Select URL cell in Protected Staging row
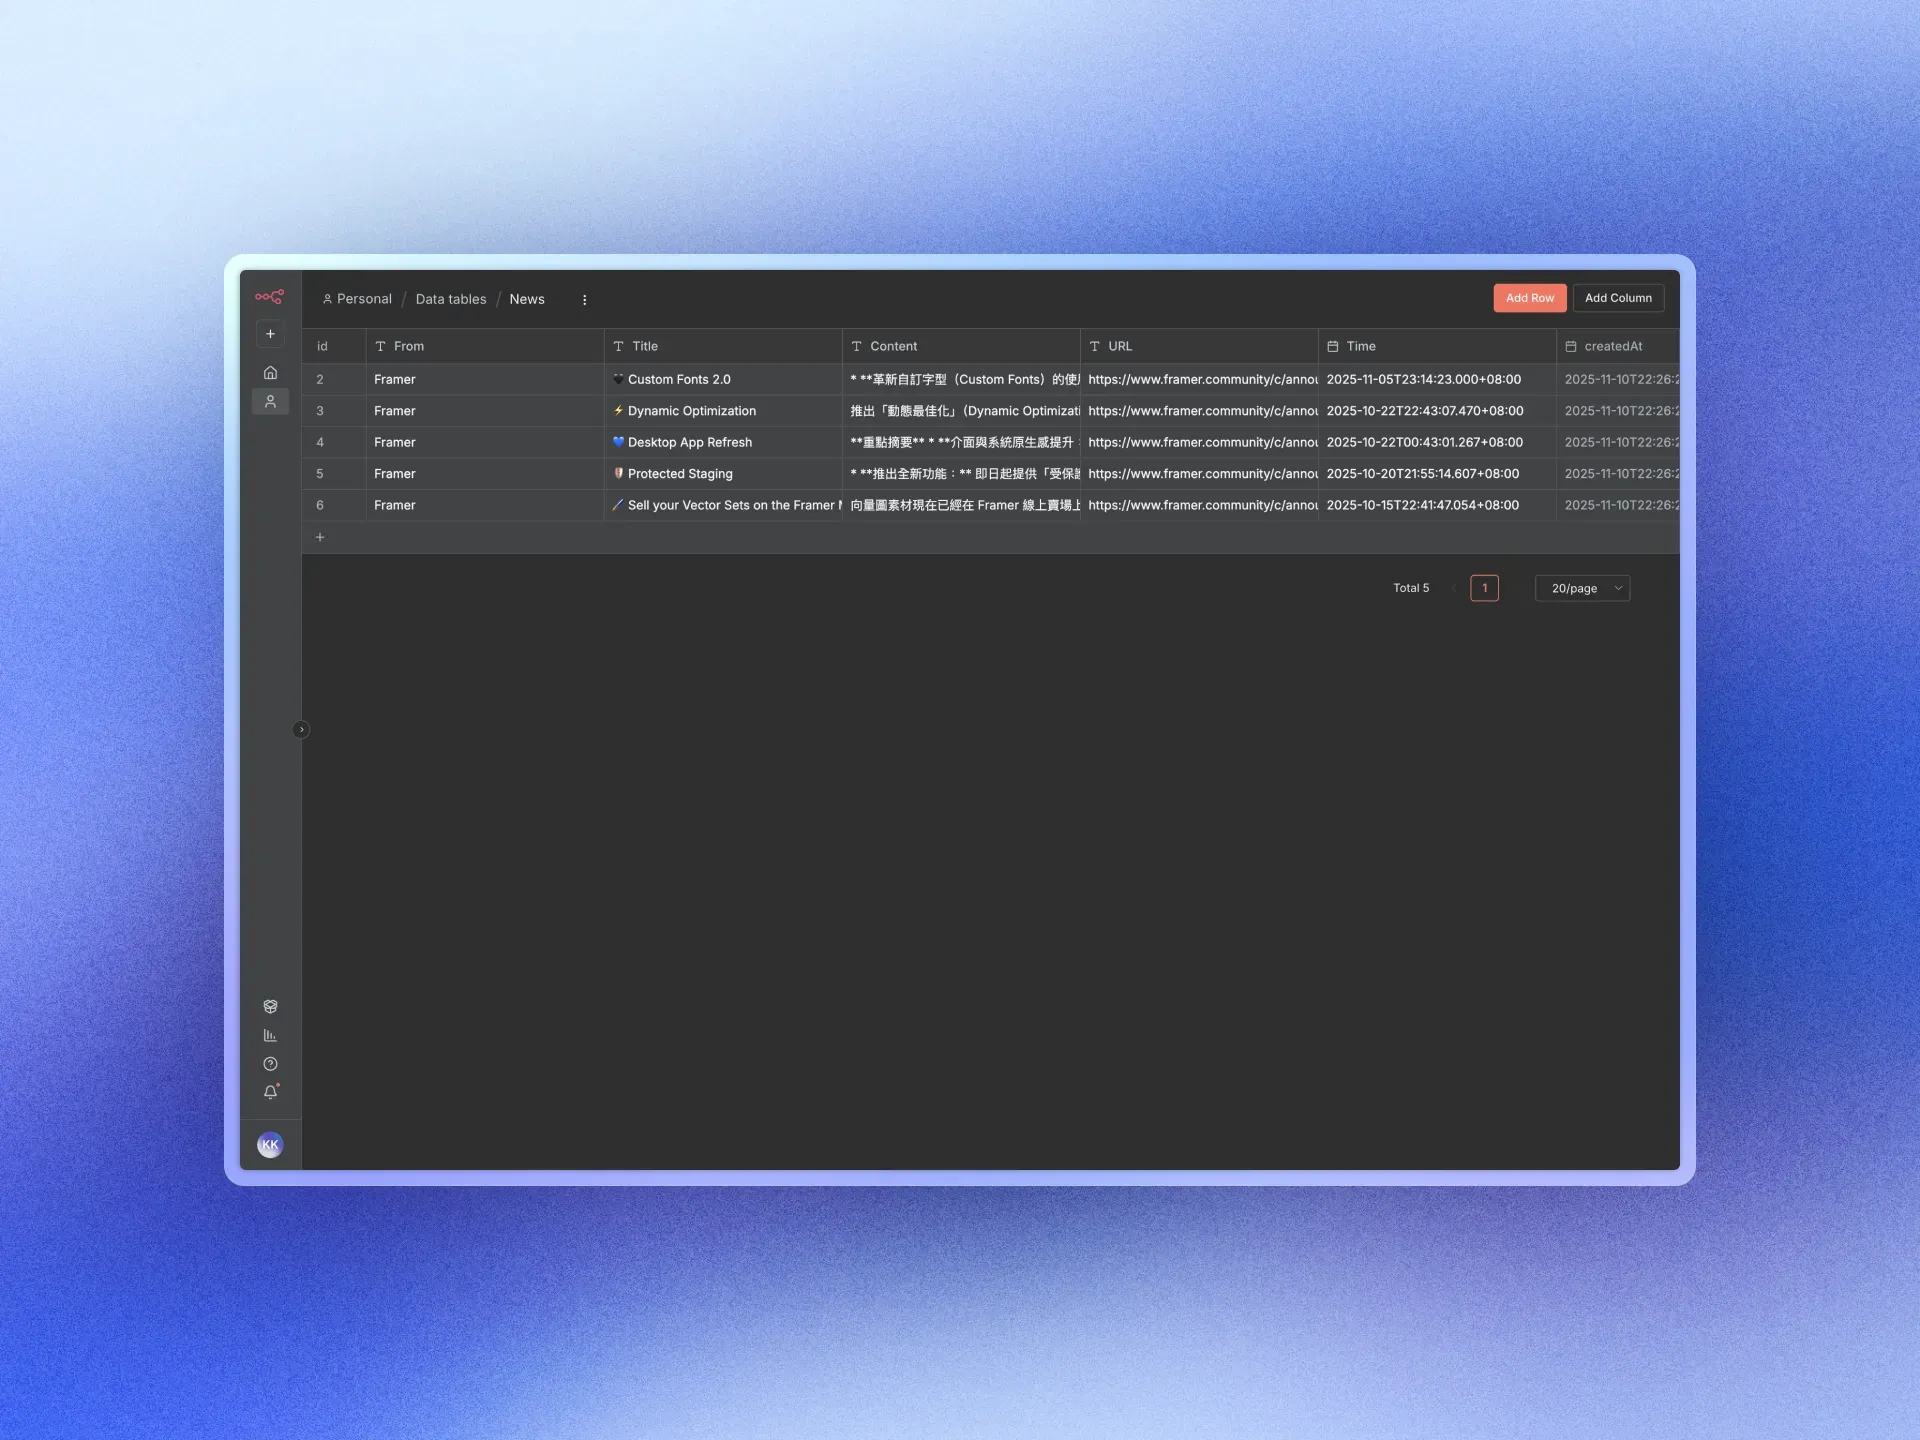This screenshot has width=1920, height=1440. pyautogui.click(x=1199, y=474)
